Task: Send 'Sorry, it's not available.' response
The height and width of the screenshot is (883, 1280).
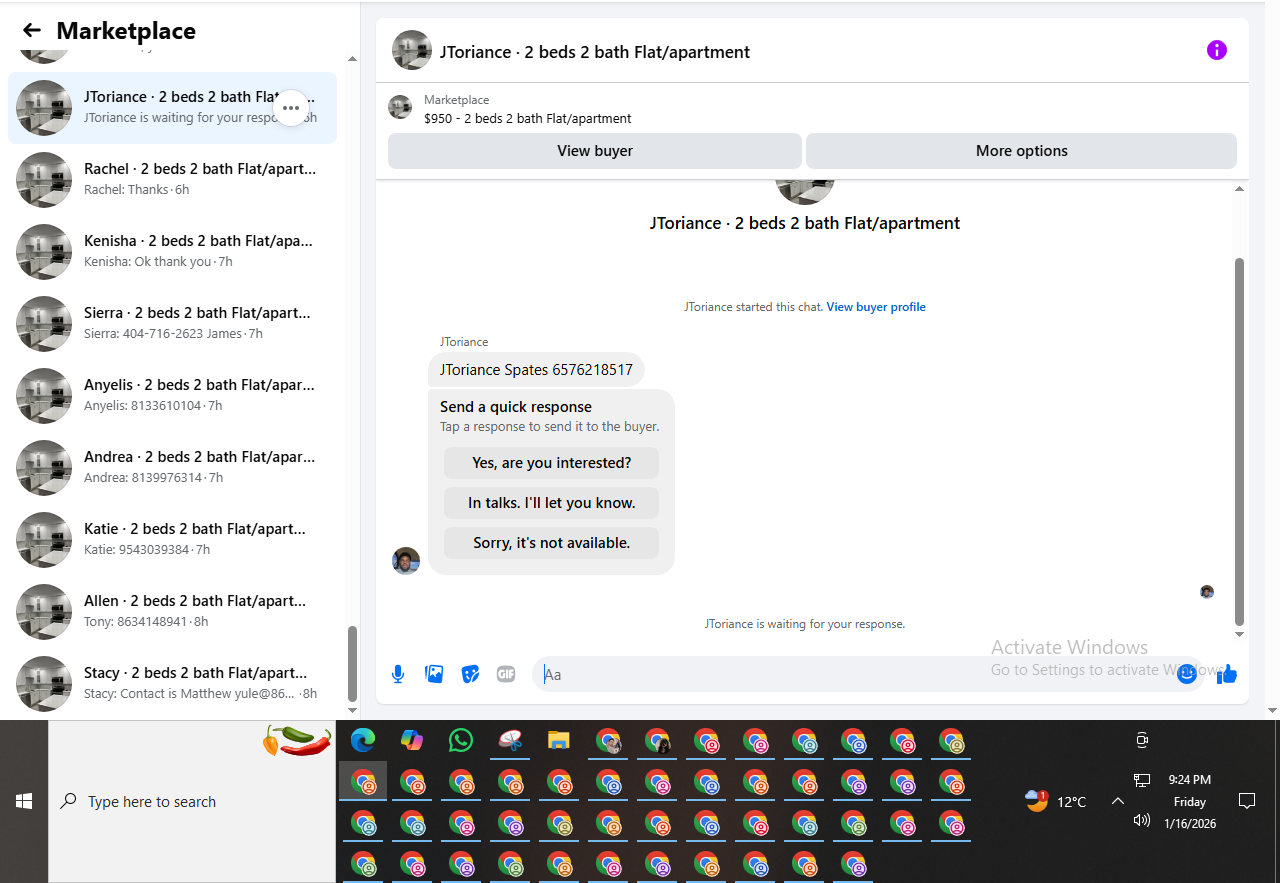Action: [x=551, y=543]
